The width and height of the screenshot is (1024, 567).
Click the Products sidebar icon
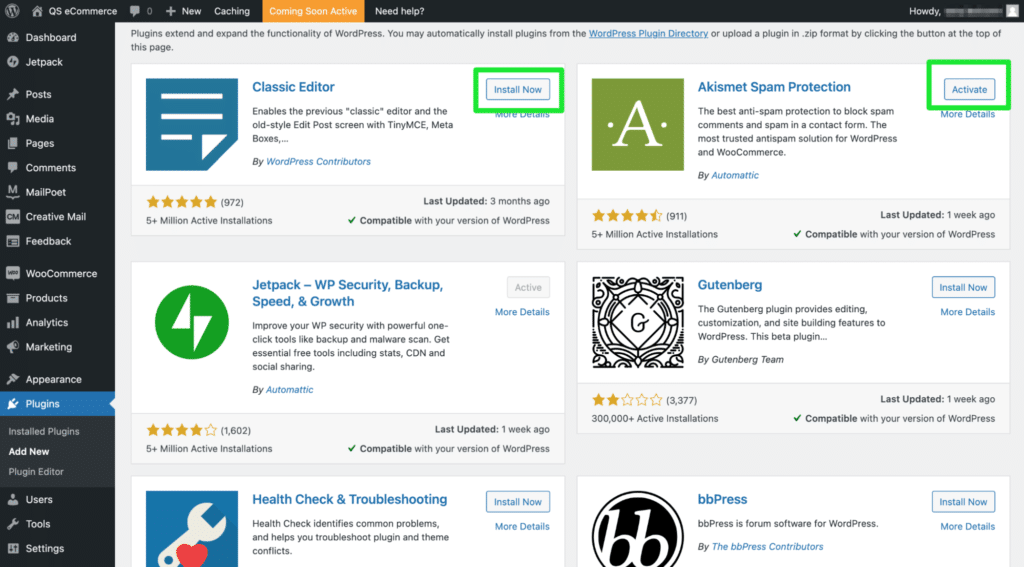[13, 298]
